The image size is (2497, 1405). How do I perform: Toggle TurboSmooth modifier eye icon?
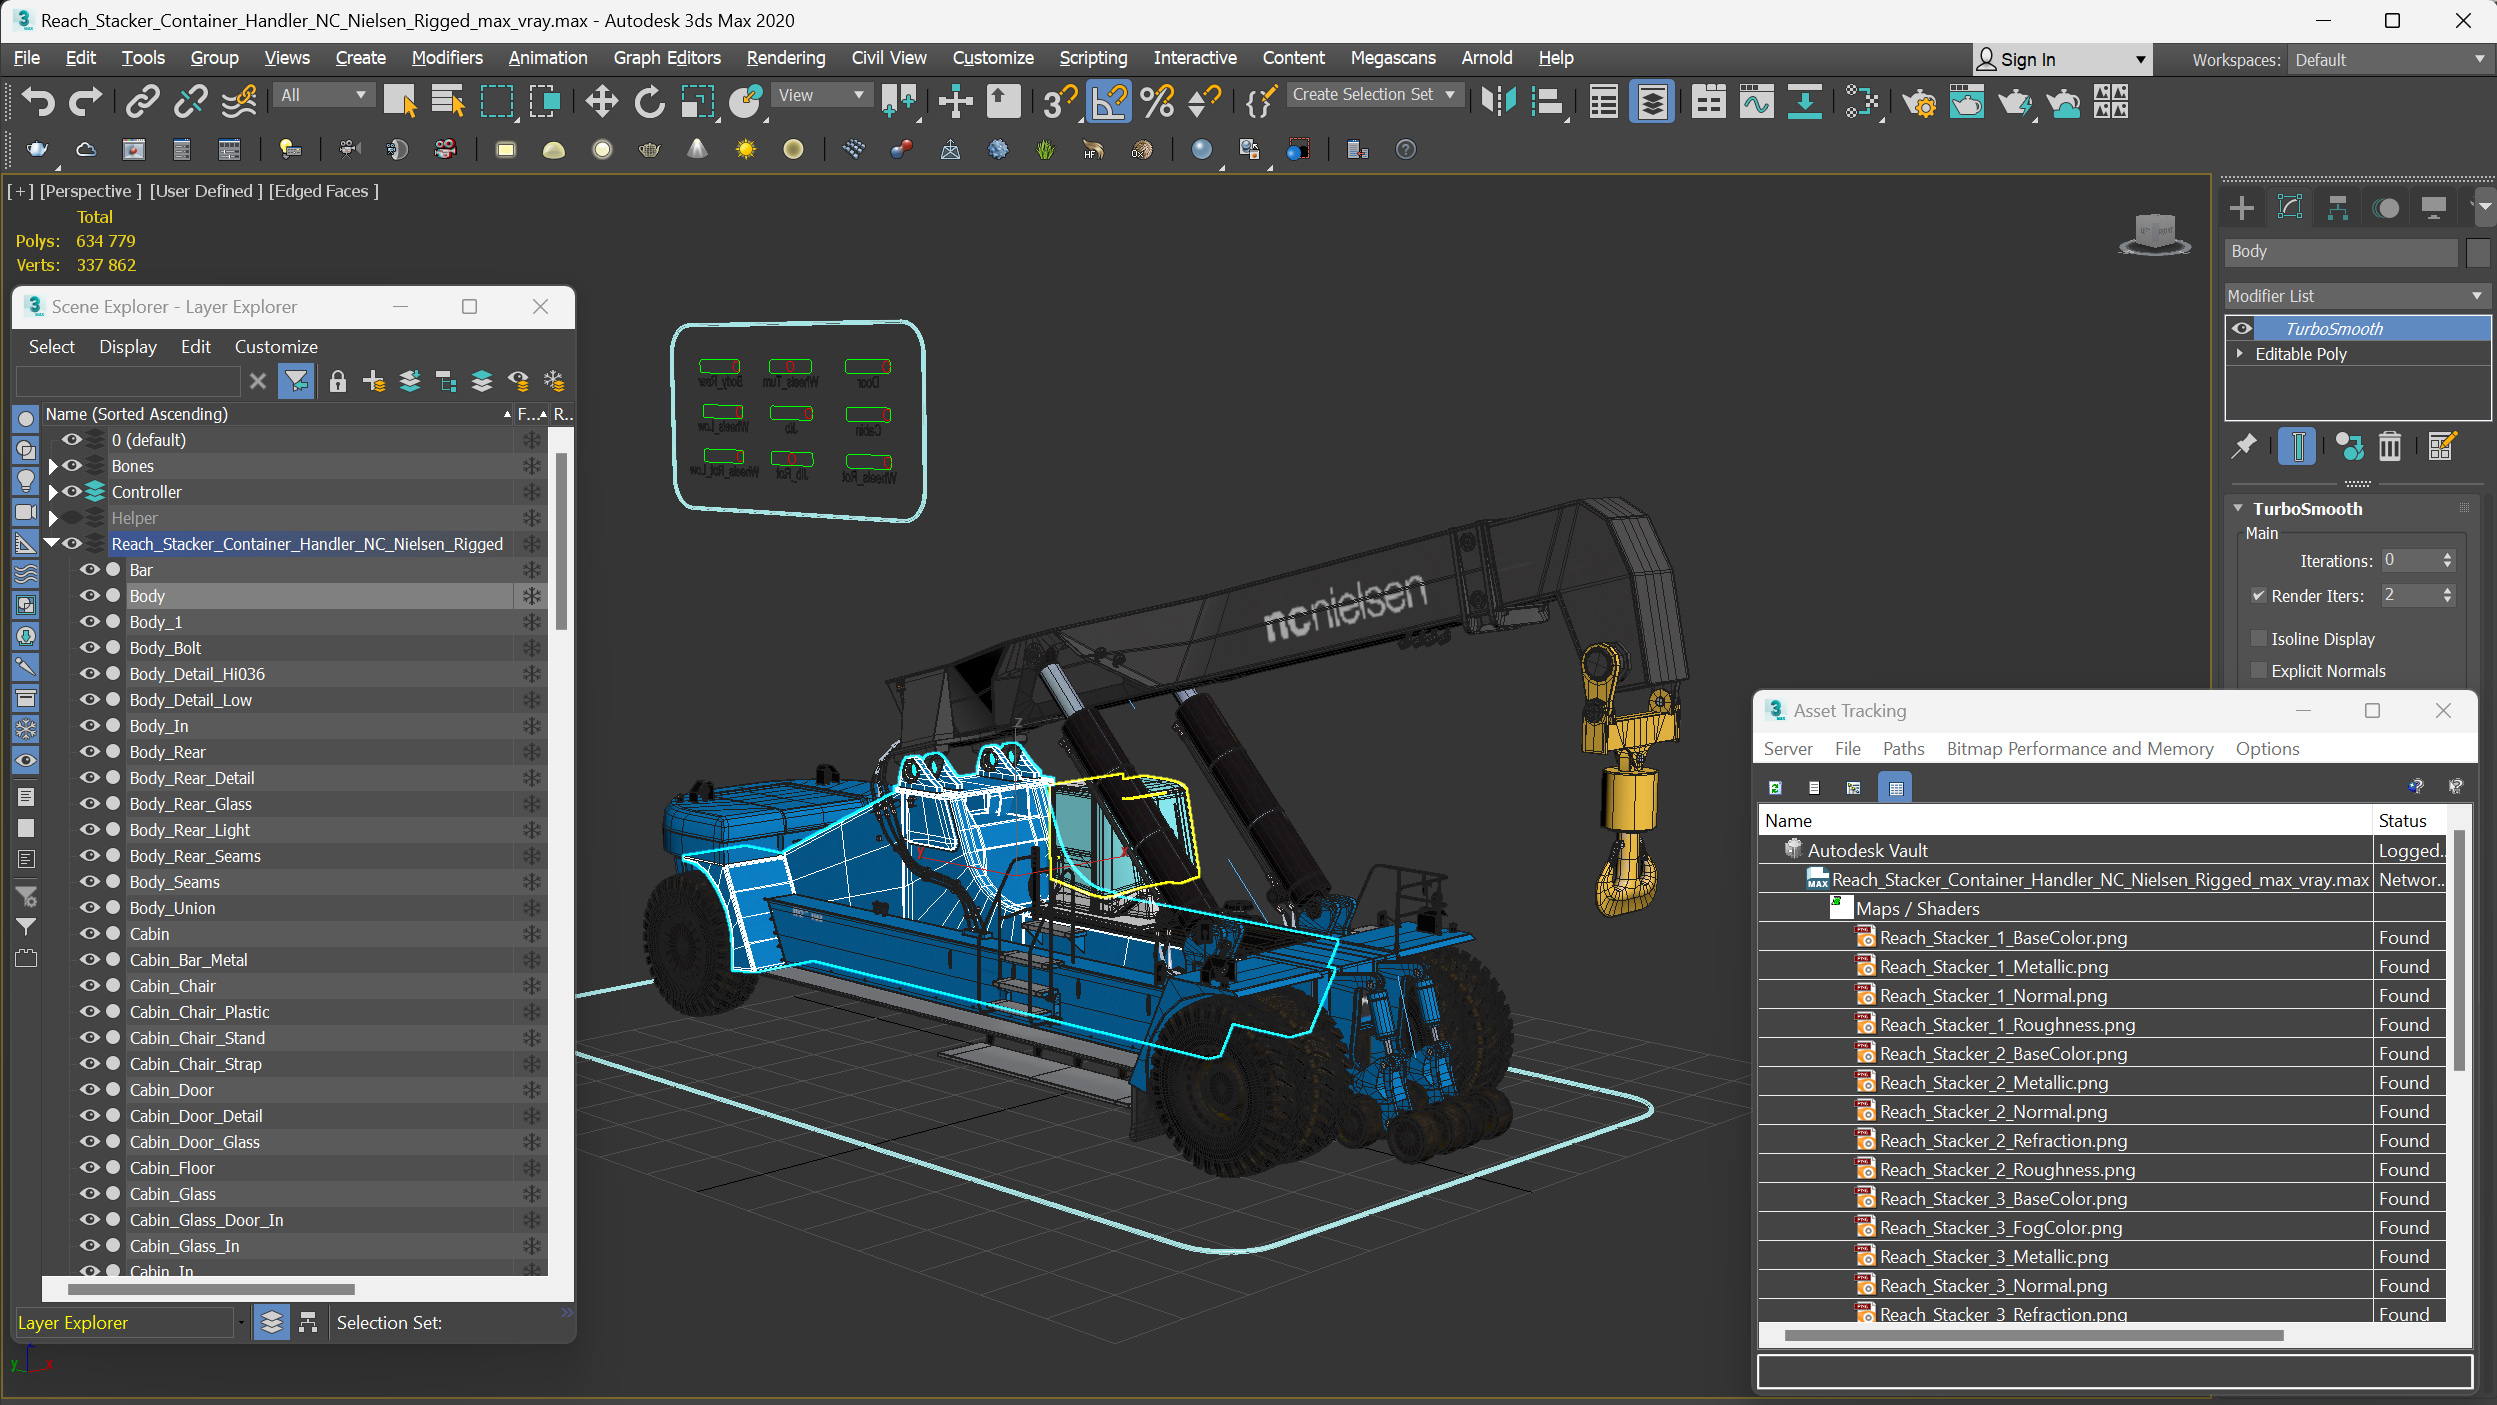pyautogui.click(x=2243, y=329)
